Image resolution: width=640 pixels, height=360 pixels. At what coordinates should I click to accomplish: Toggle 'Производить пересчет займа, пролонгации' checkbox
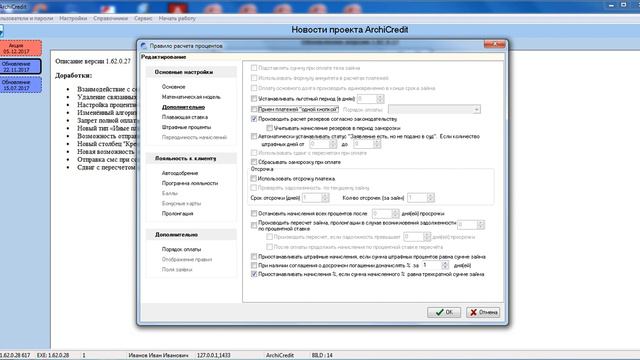pyautogui.click(x=254, y=225)
